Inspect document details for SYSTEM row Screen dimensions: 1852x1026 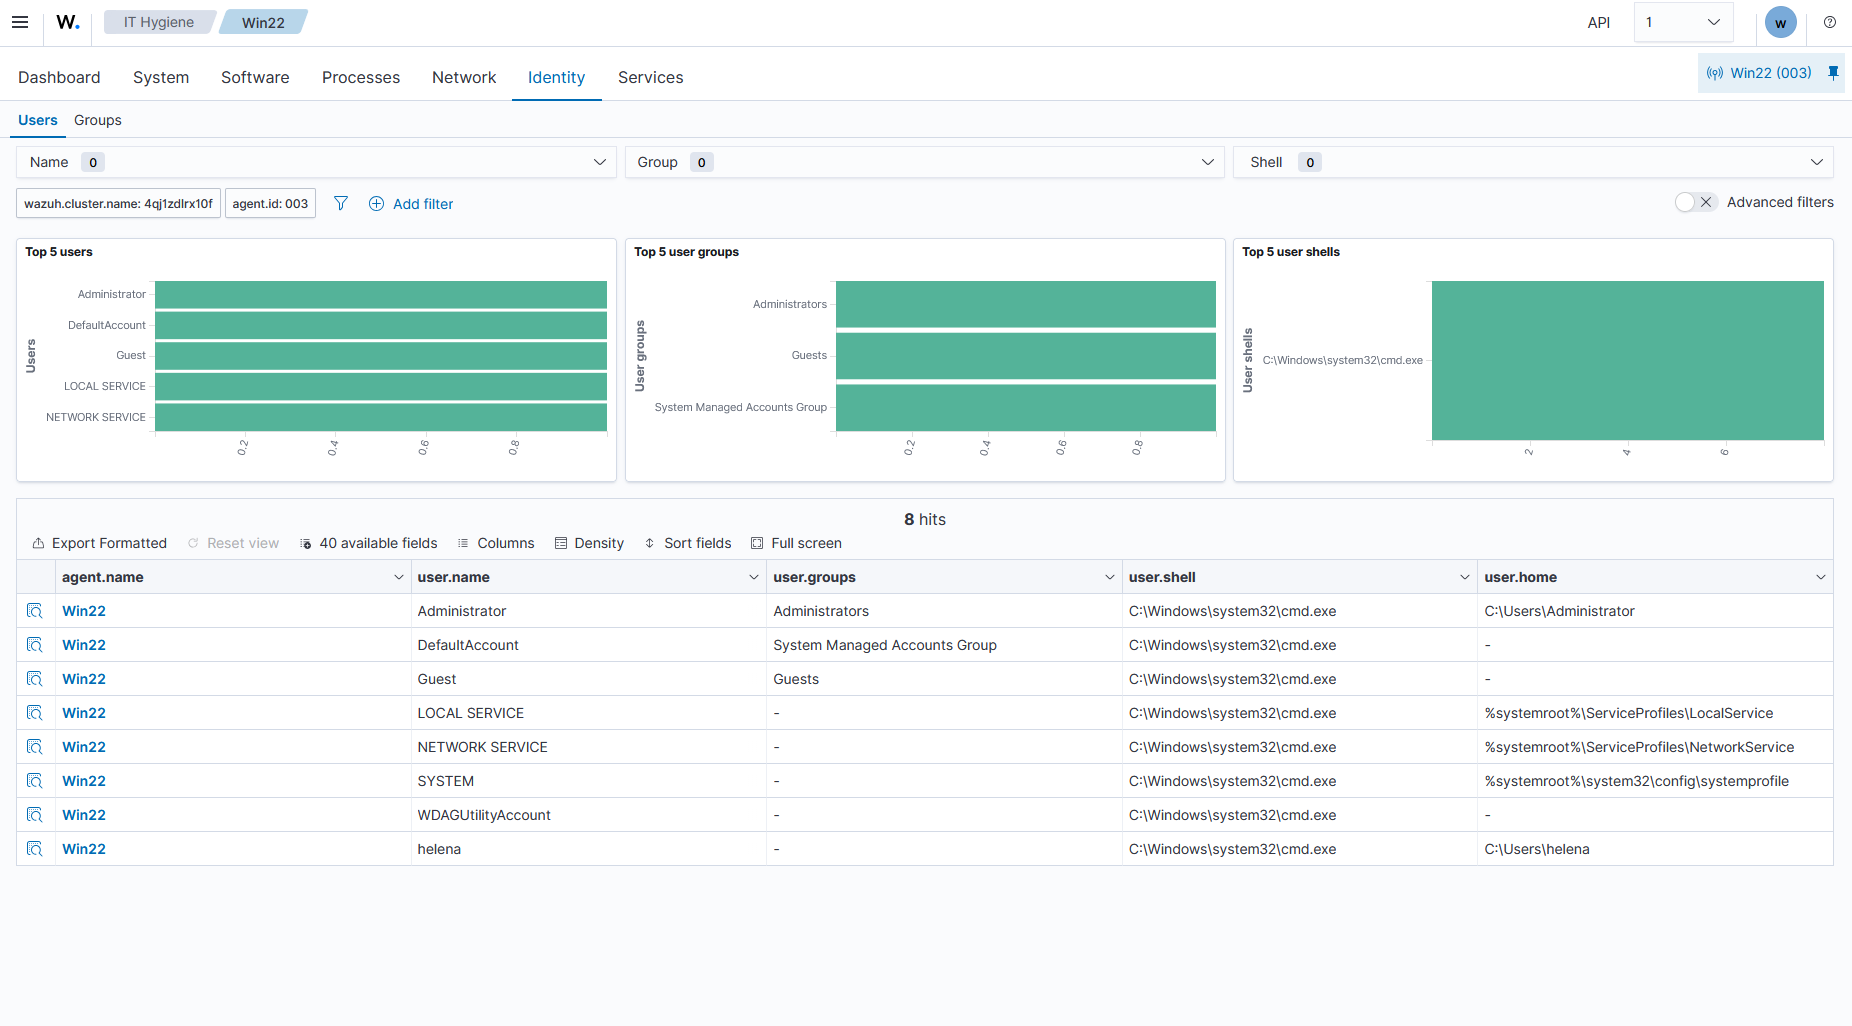point(35,781)
